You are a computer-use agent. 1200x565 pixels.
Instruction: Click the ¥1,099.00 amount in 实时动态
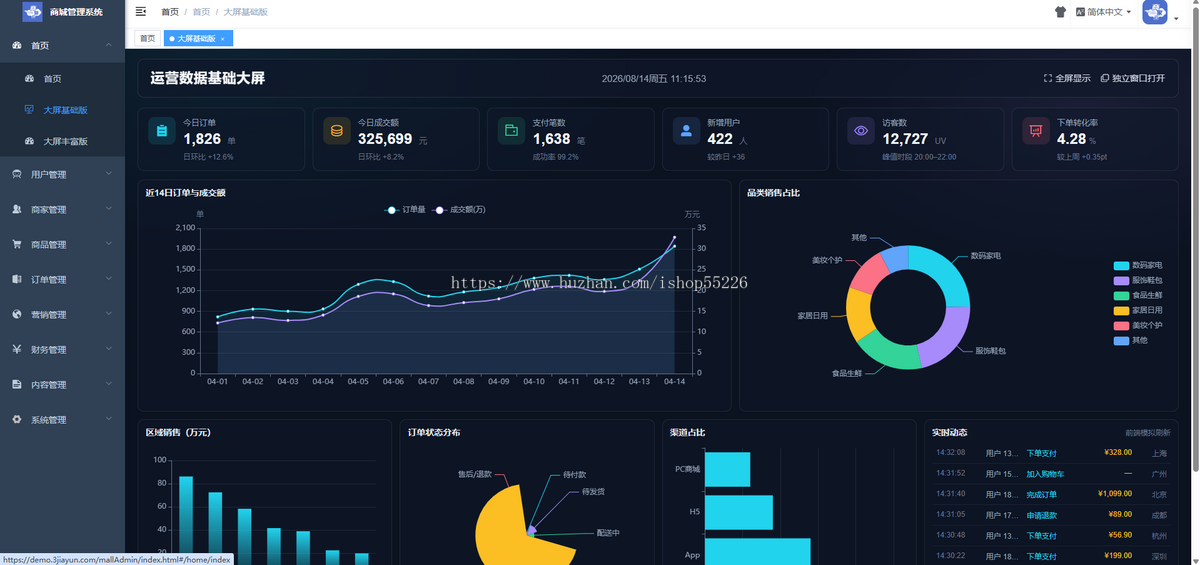(1115, 494)
